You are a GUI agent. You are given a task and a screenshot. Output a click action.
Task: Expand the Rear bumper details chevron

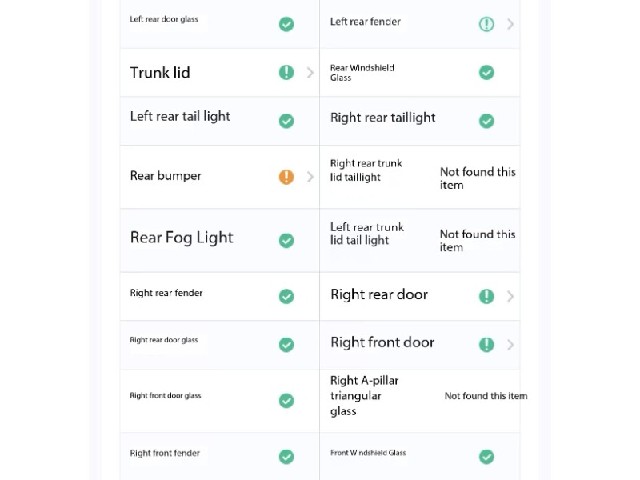310,177
